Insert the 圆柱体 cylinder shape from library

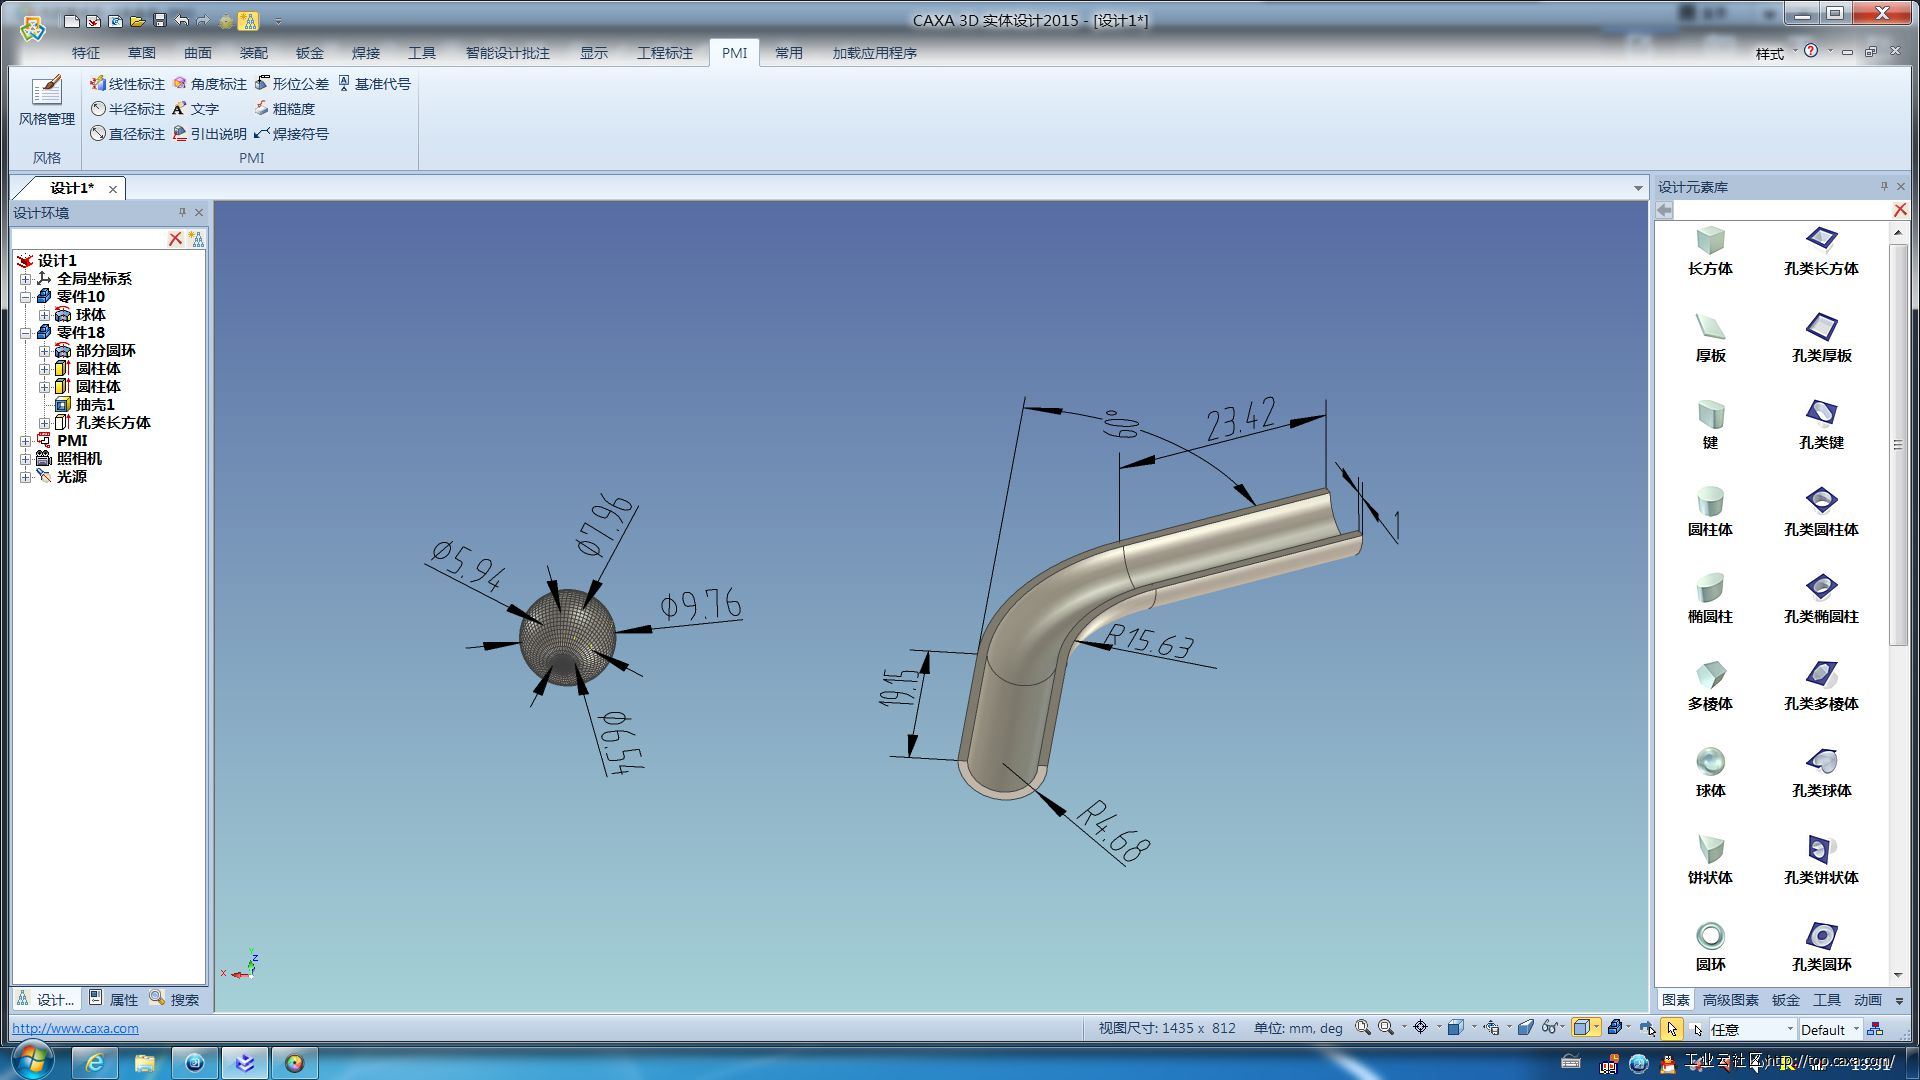pos(1710,512)
